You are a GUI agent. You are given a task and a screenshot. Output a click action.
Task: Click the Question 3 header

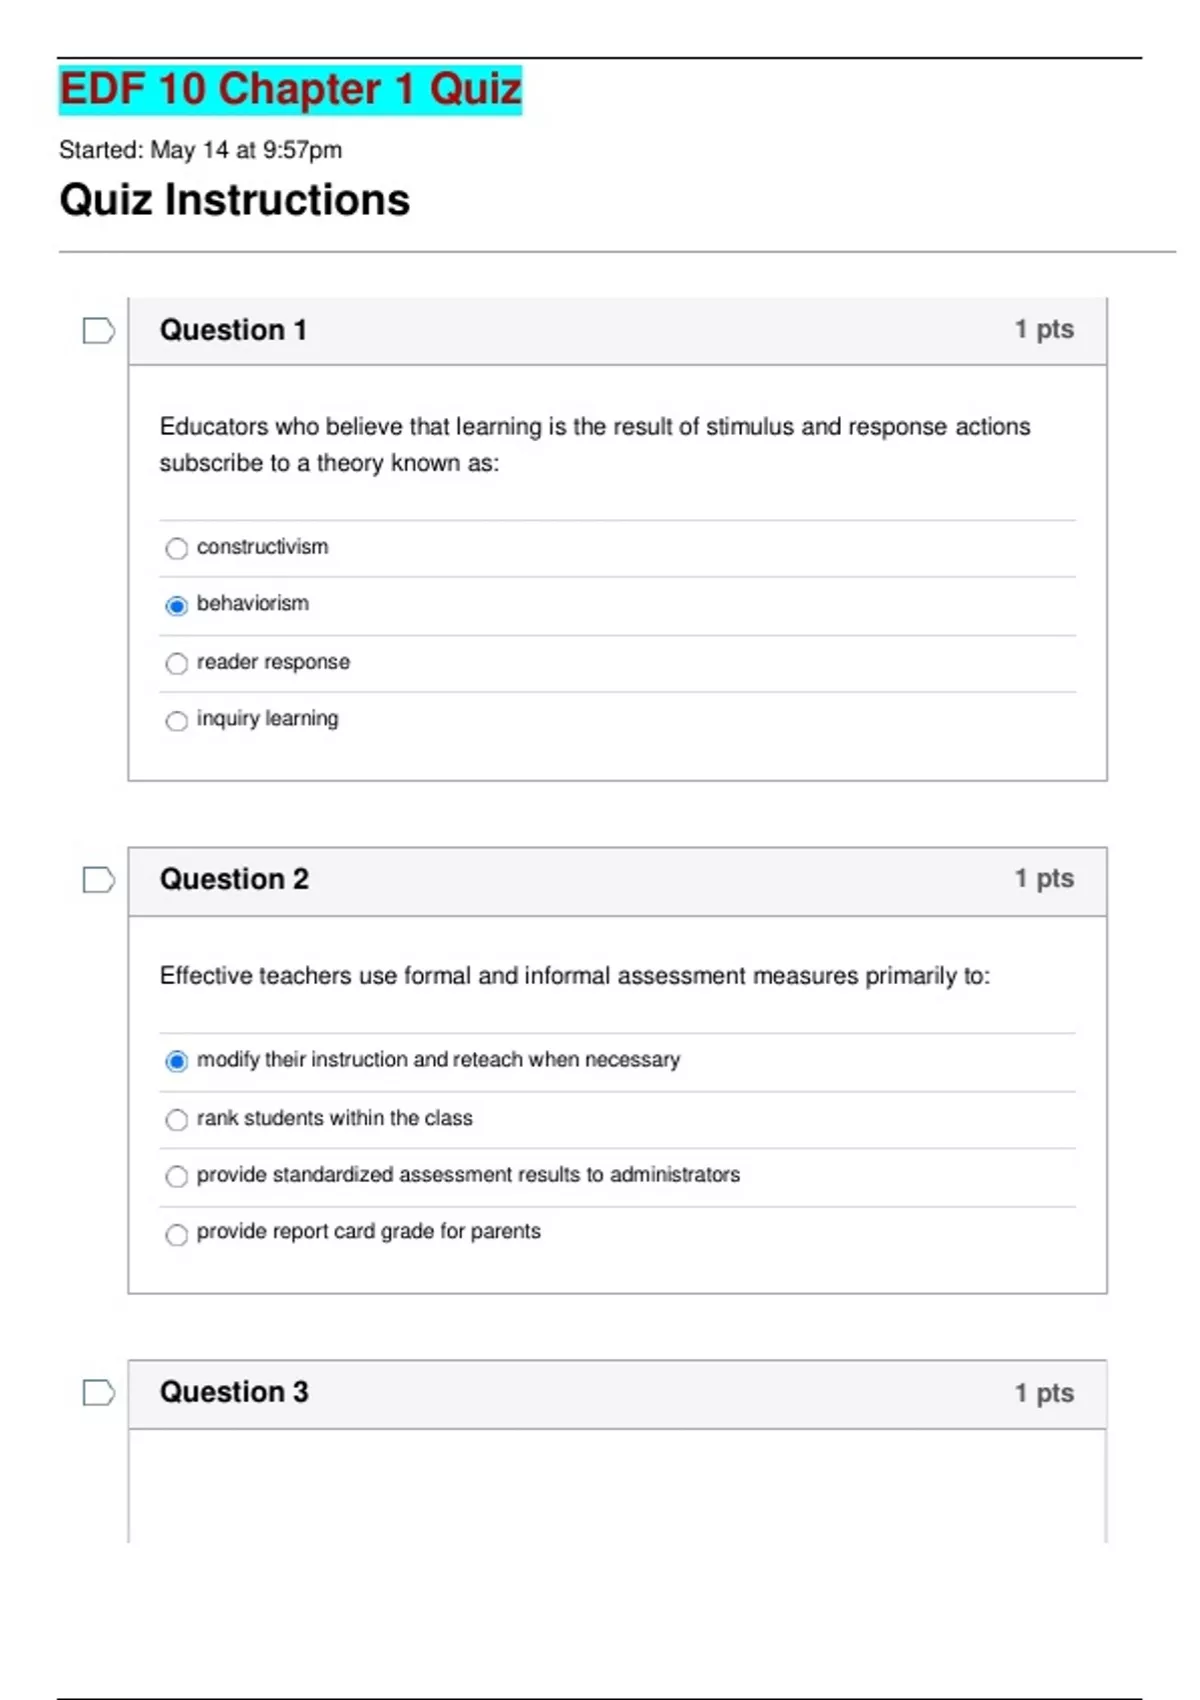tap(234, 1392)
